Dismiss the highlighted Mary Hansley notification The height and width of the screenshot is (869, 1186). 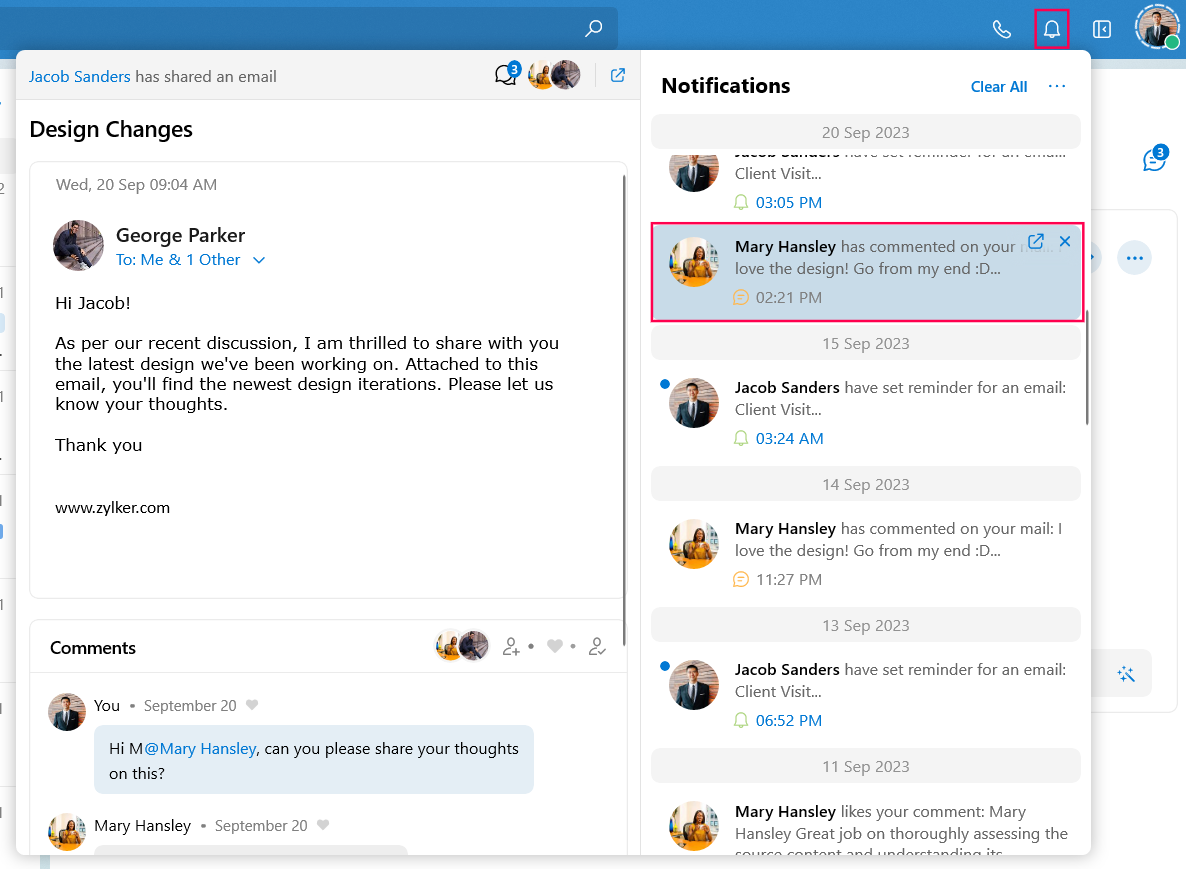click(x=1065, y=242)
